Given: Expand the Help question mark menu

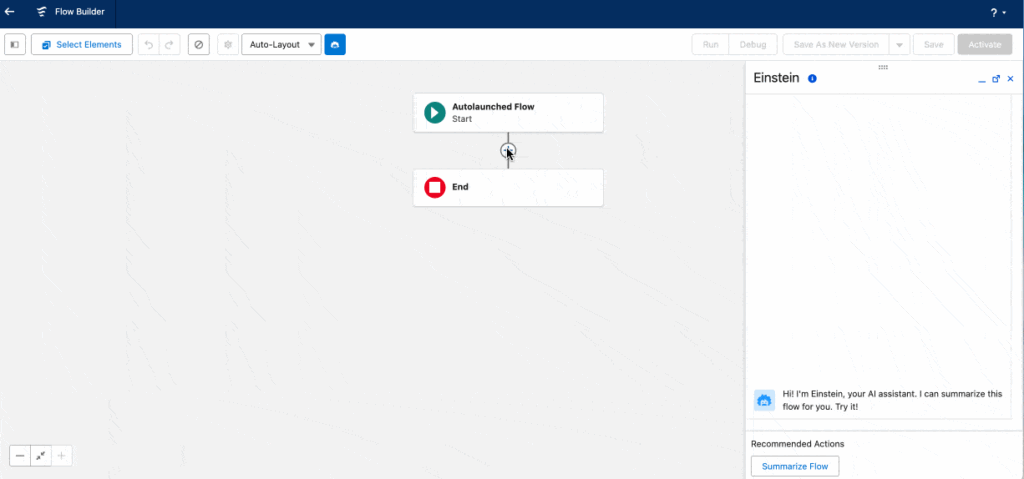Looking at the screenshot, I should click(997, 13).
